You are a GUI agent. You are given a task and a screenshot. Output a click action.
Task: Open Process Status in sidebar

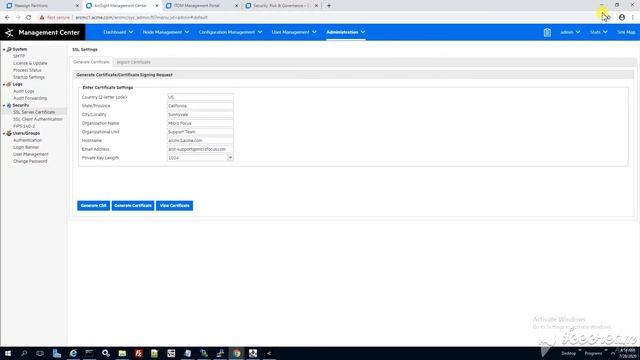(27, 70)
